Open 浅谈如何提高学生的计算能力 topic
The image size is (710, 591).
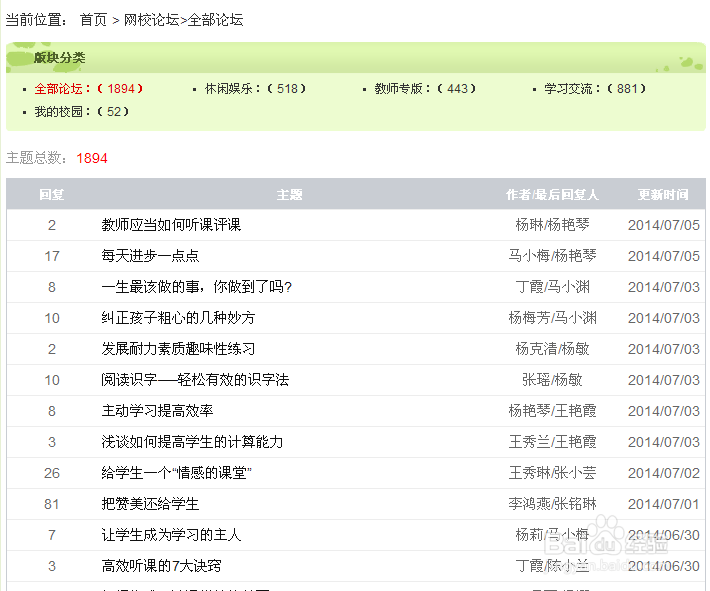(192, 442)
